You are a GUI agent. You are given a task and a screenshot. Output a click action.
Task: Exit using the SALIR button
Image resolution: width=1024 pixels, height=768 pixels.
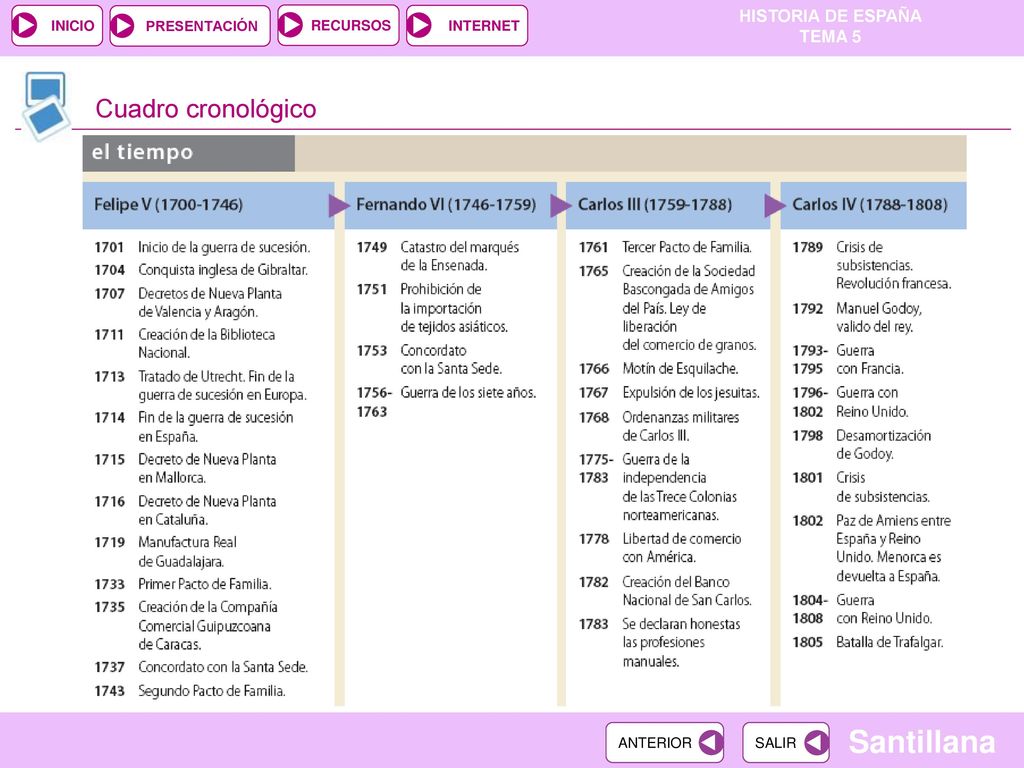click(x=786, y=743)
